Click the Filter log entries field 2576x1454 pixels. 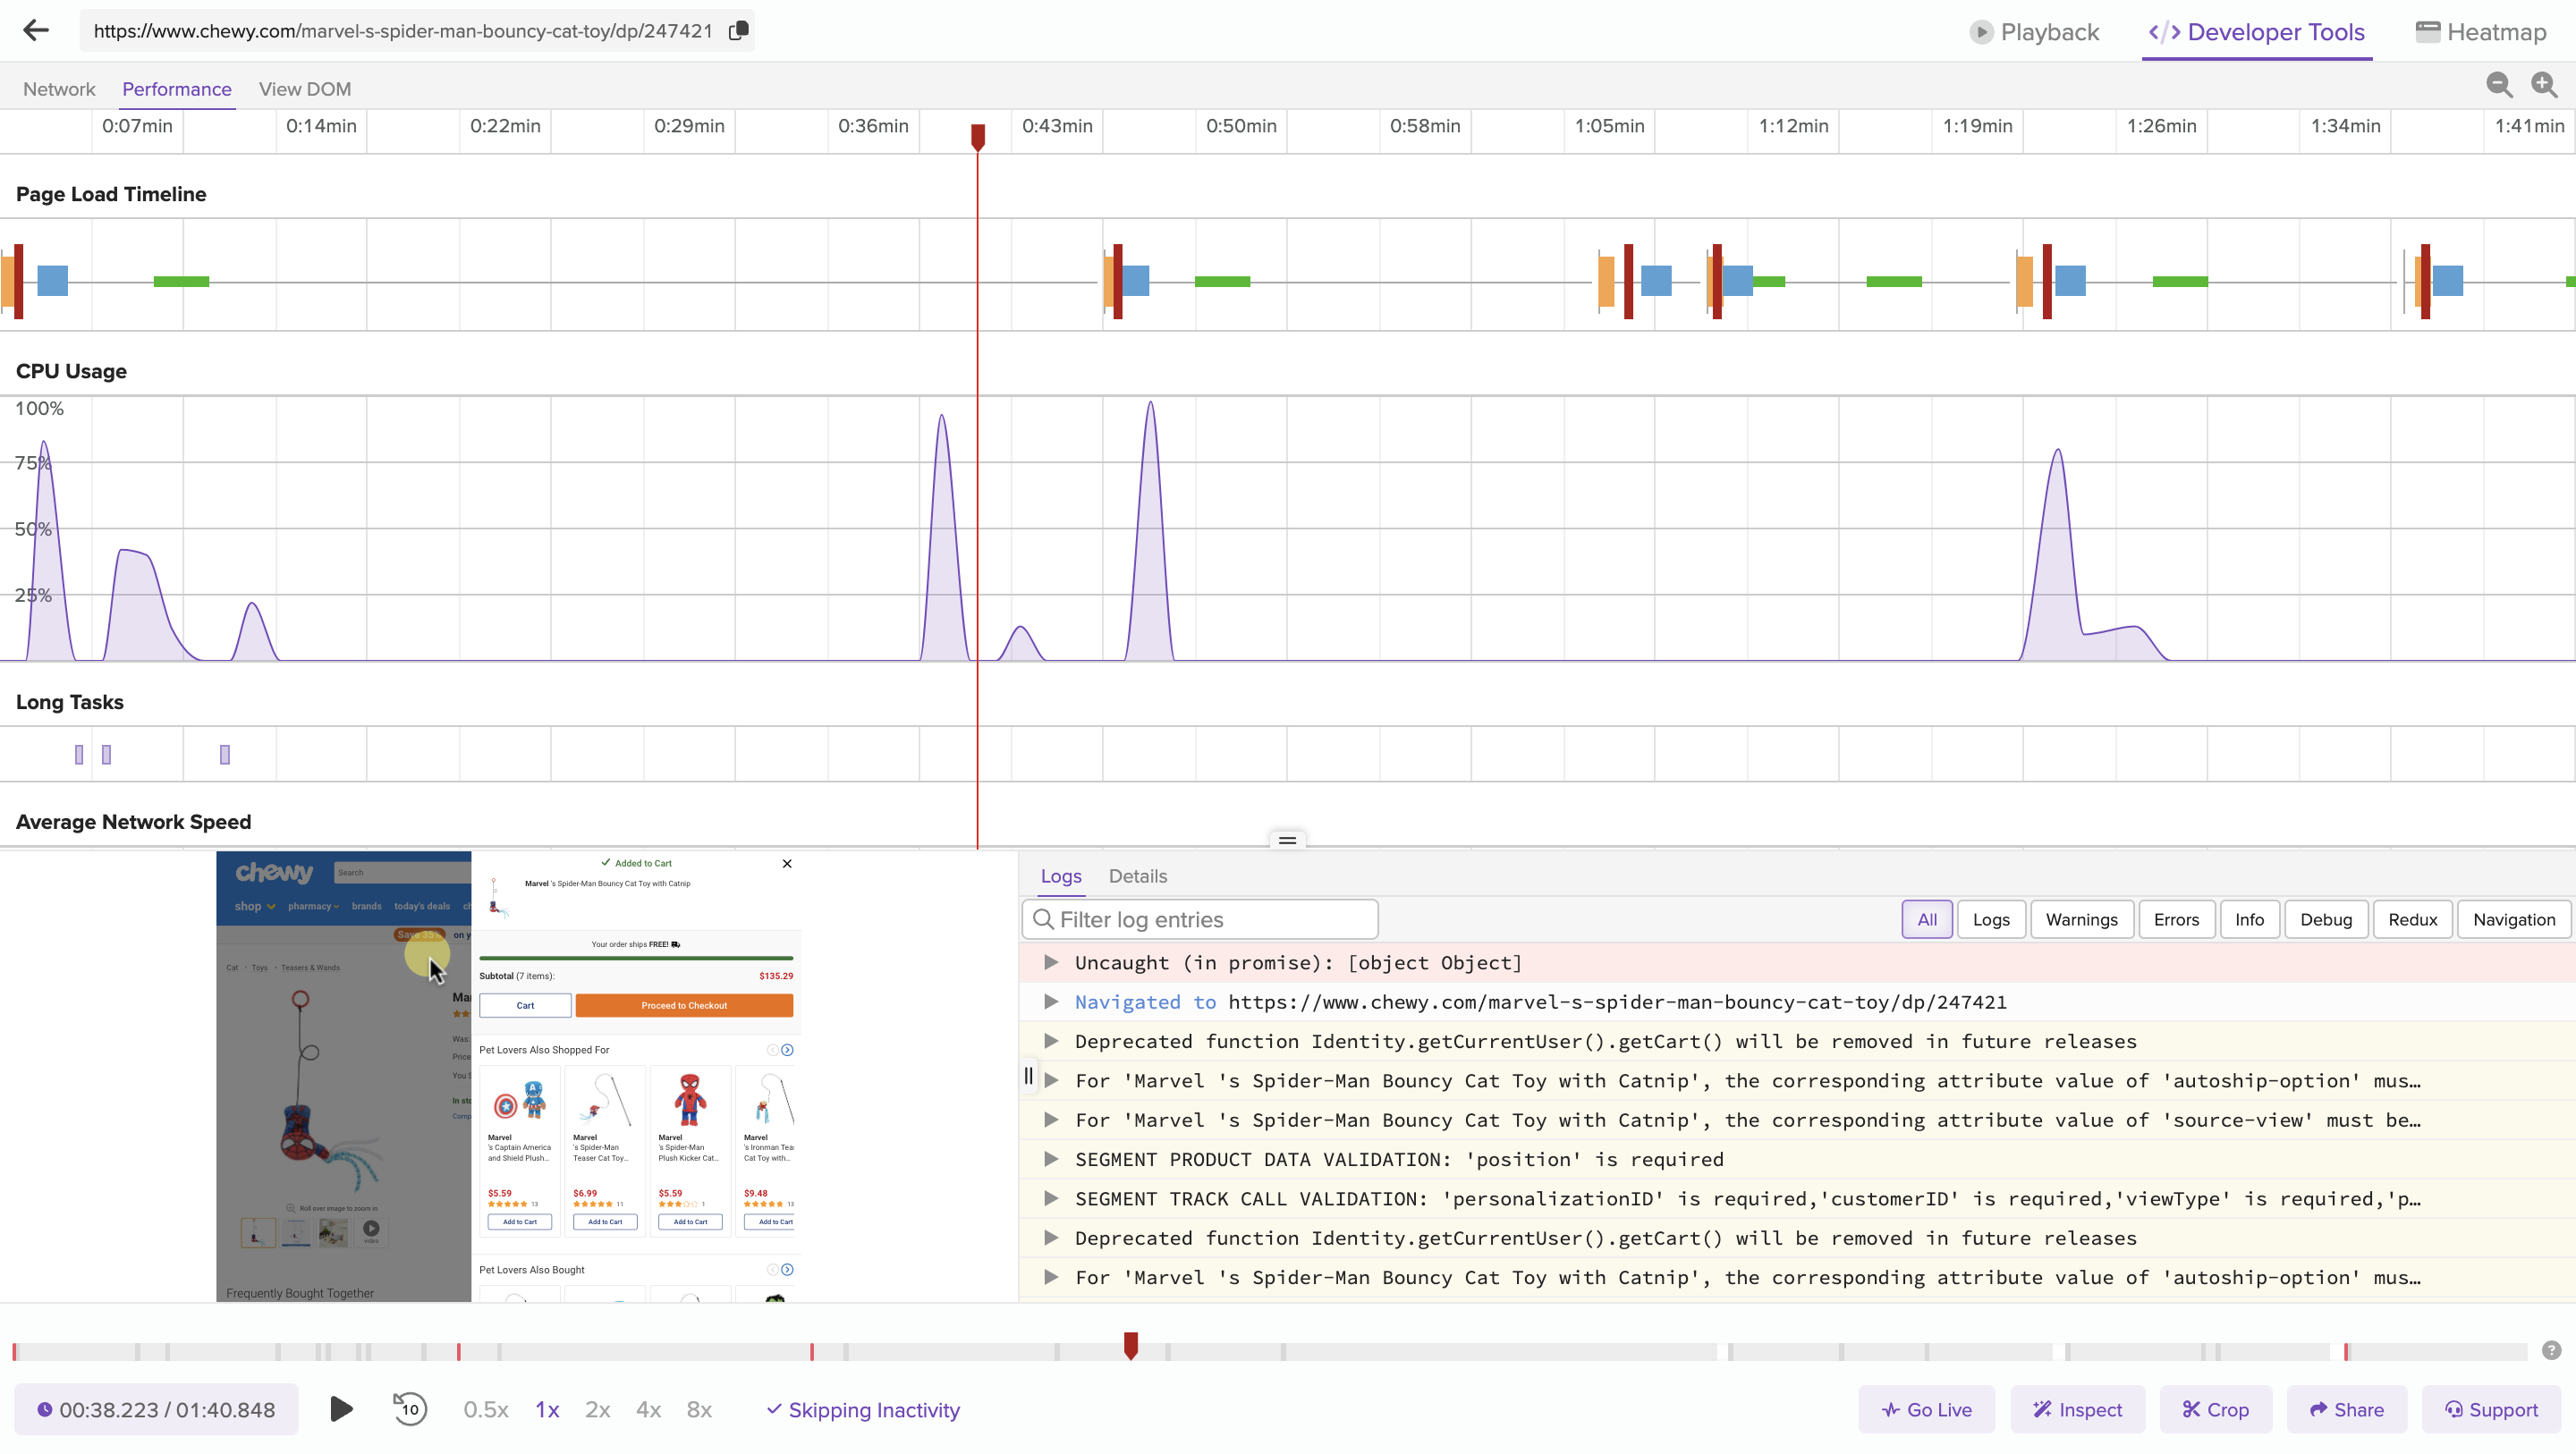1200,920
